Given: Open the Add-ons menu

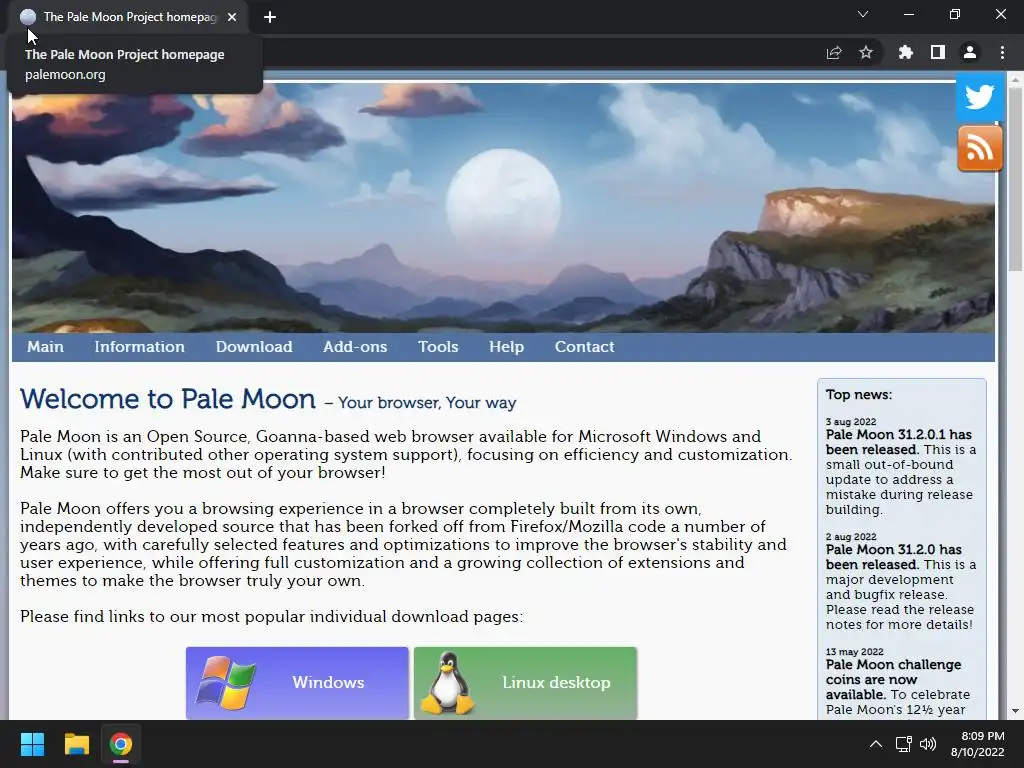Looking at the screenshot, I should [355, 347].
